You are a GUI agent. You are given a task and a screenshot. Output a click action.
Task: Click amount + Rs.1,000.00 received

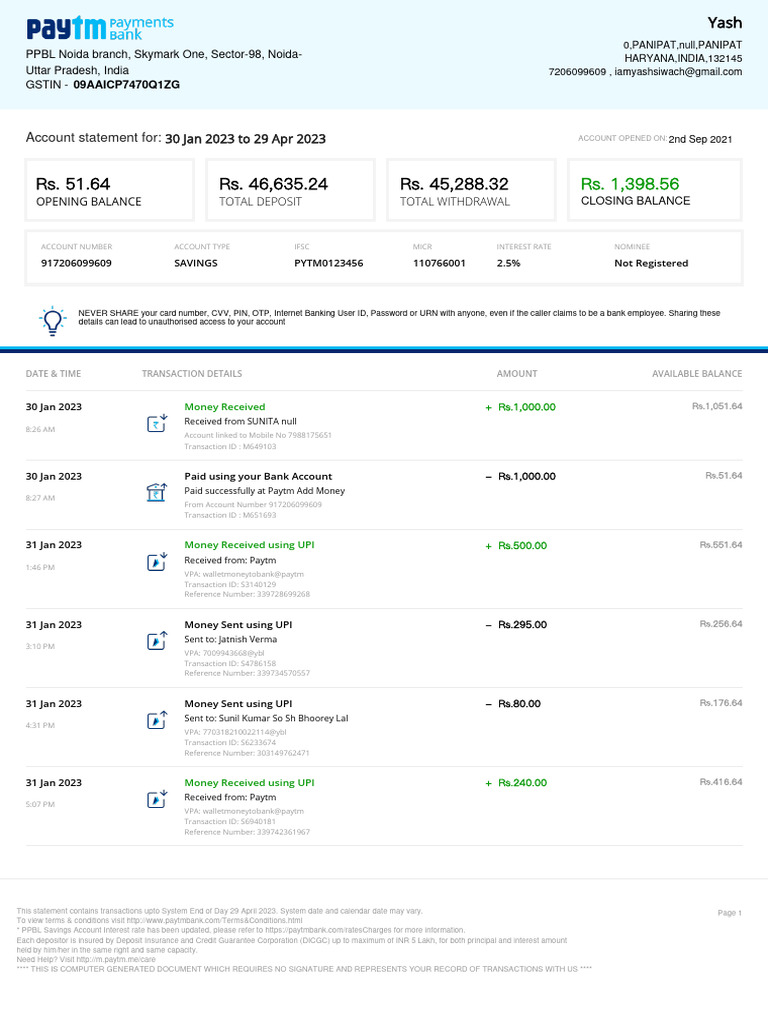tap(520, 407)
